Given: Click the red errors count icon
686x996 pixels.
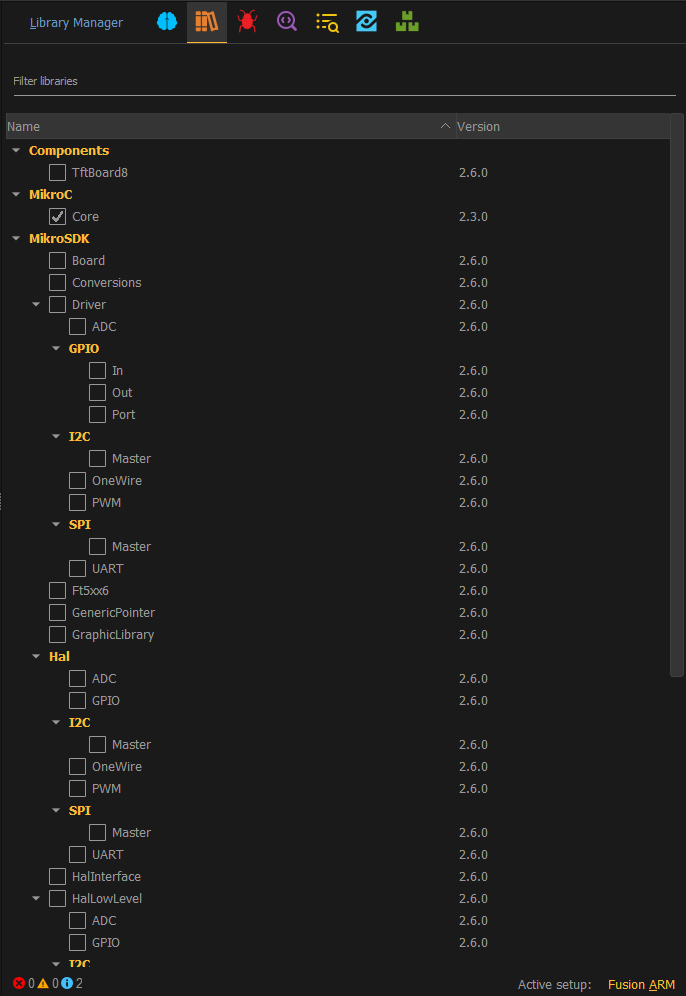Looking at the screenshot, I should (x=19, y=983).
